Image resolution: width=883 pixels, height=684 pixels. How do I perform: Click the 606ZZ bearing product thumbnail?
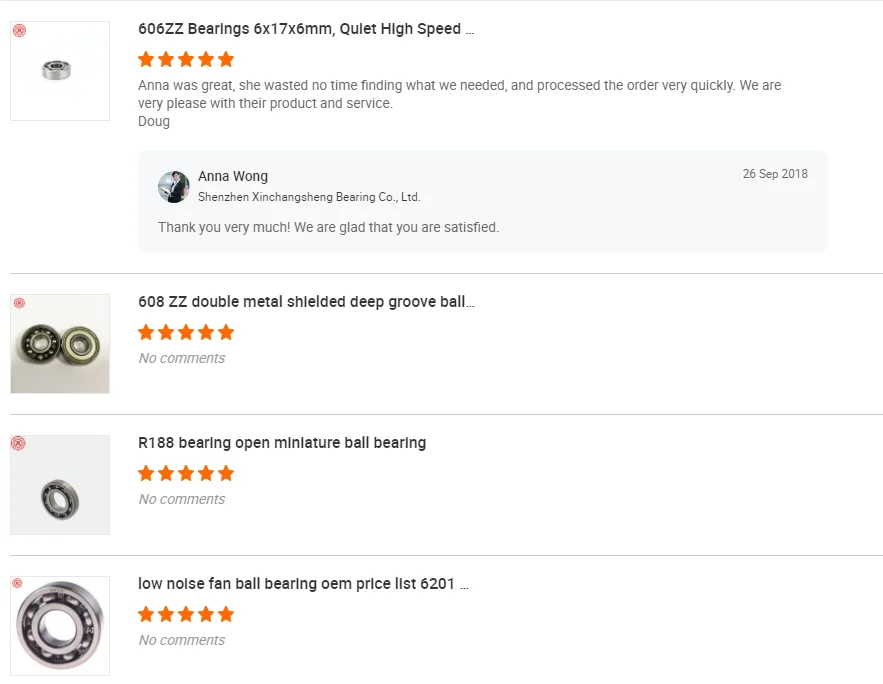pyautogui.click(x=60, y=71)
